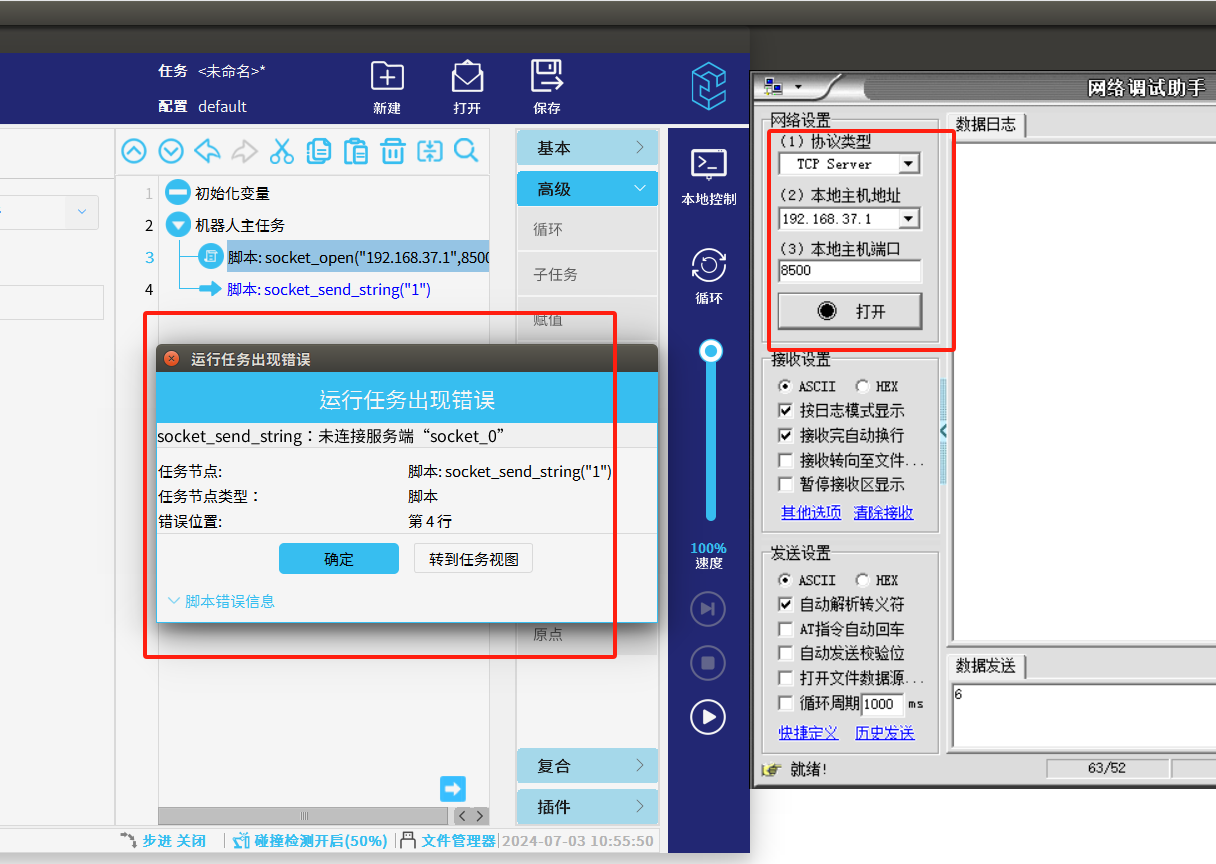Screen dimensions: 1216x864
Task: Click the magnifier search icon in toolbar
Action: click(466, 151)
